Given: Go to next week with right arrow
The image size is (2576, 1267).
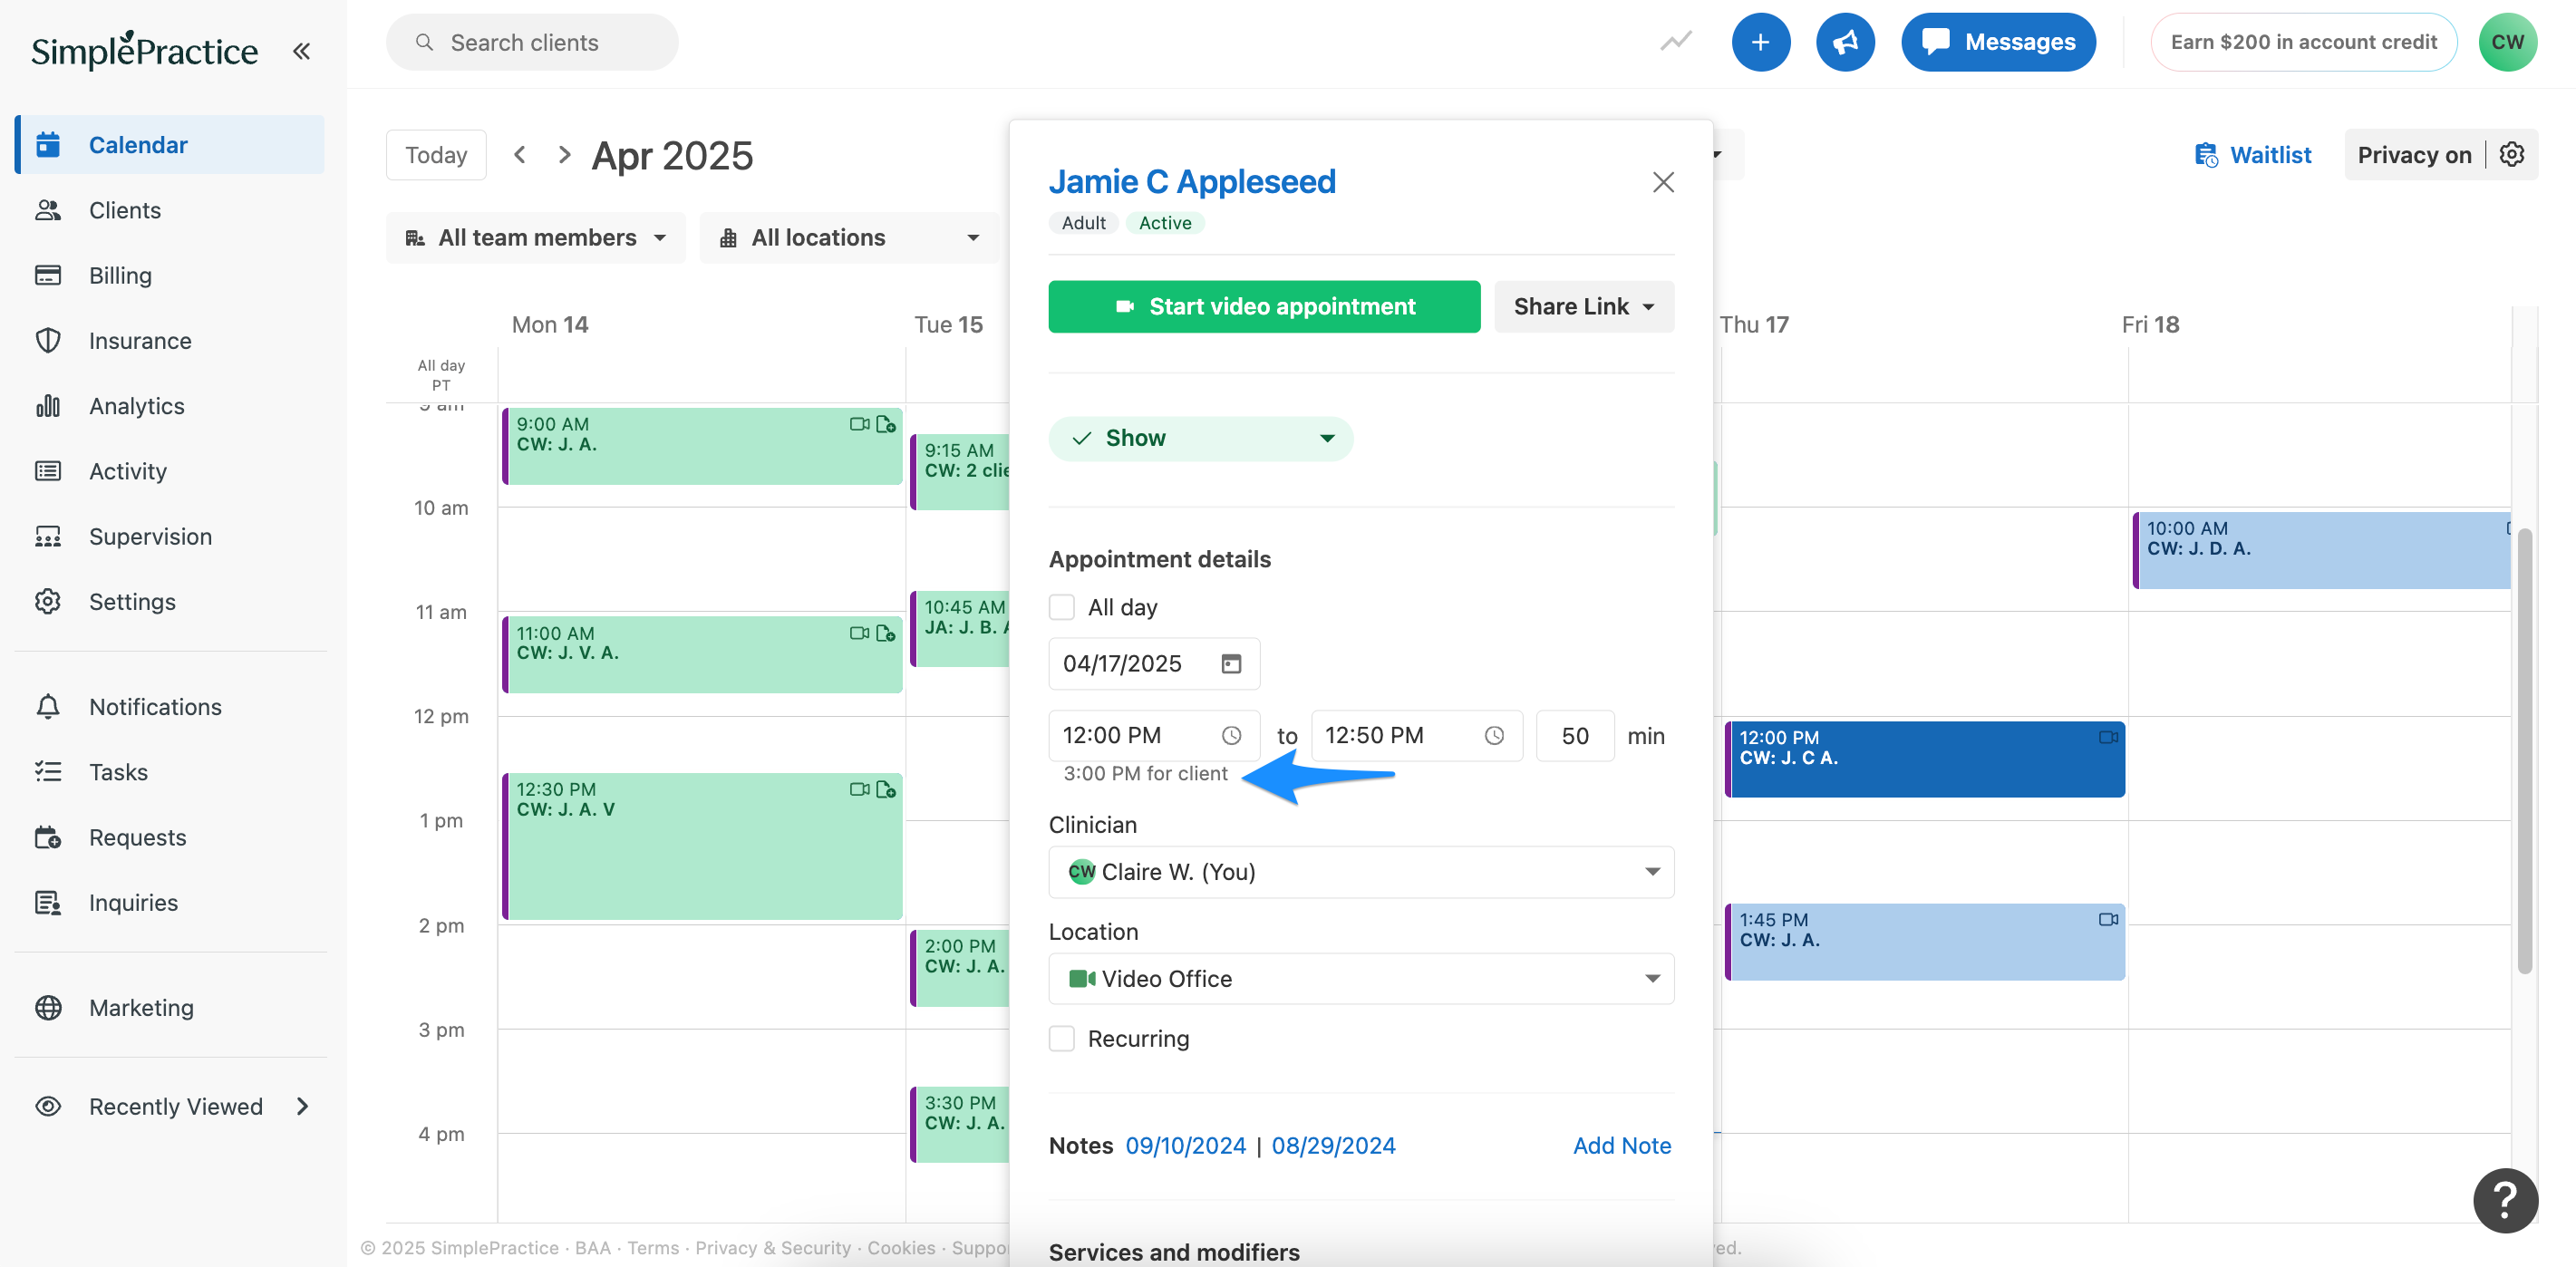Looking at the screenshot, I should tap(564, 154).
